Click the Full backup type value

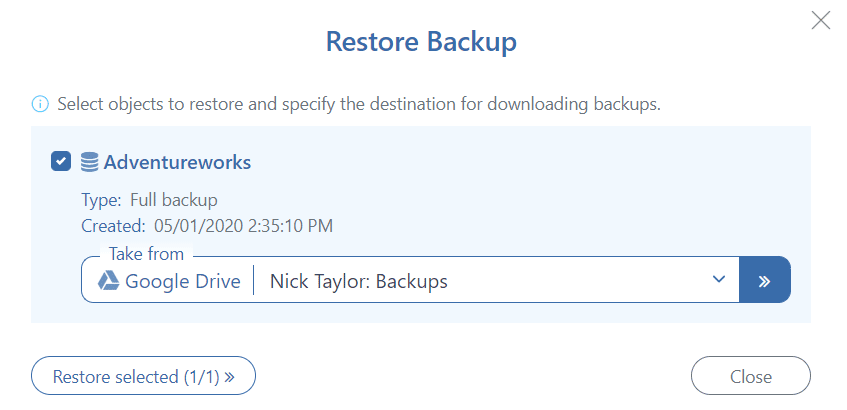pos(174,200)
